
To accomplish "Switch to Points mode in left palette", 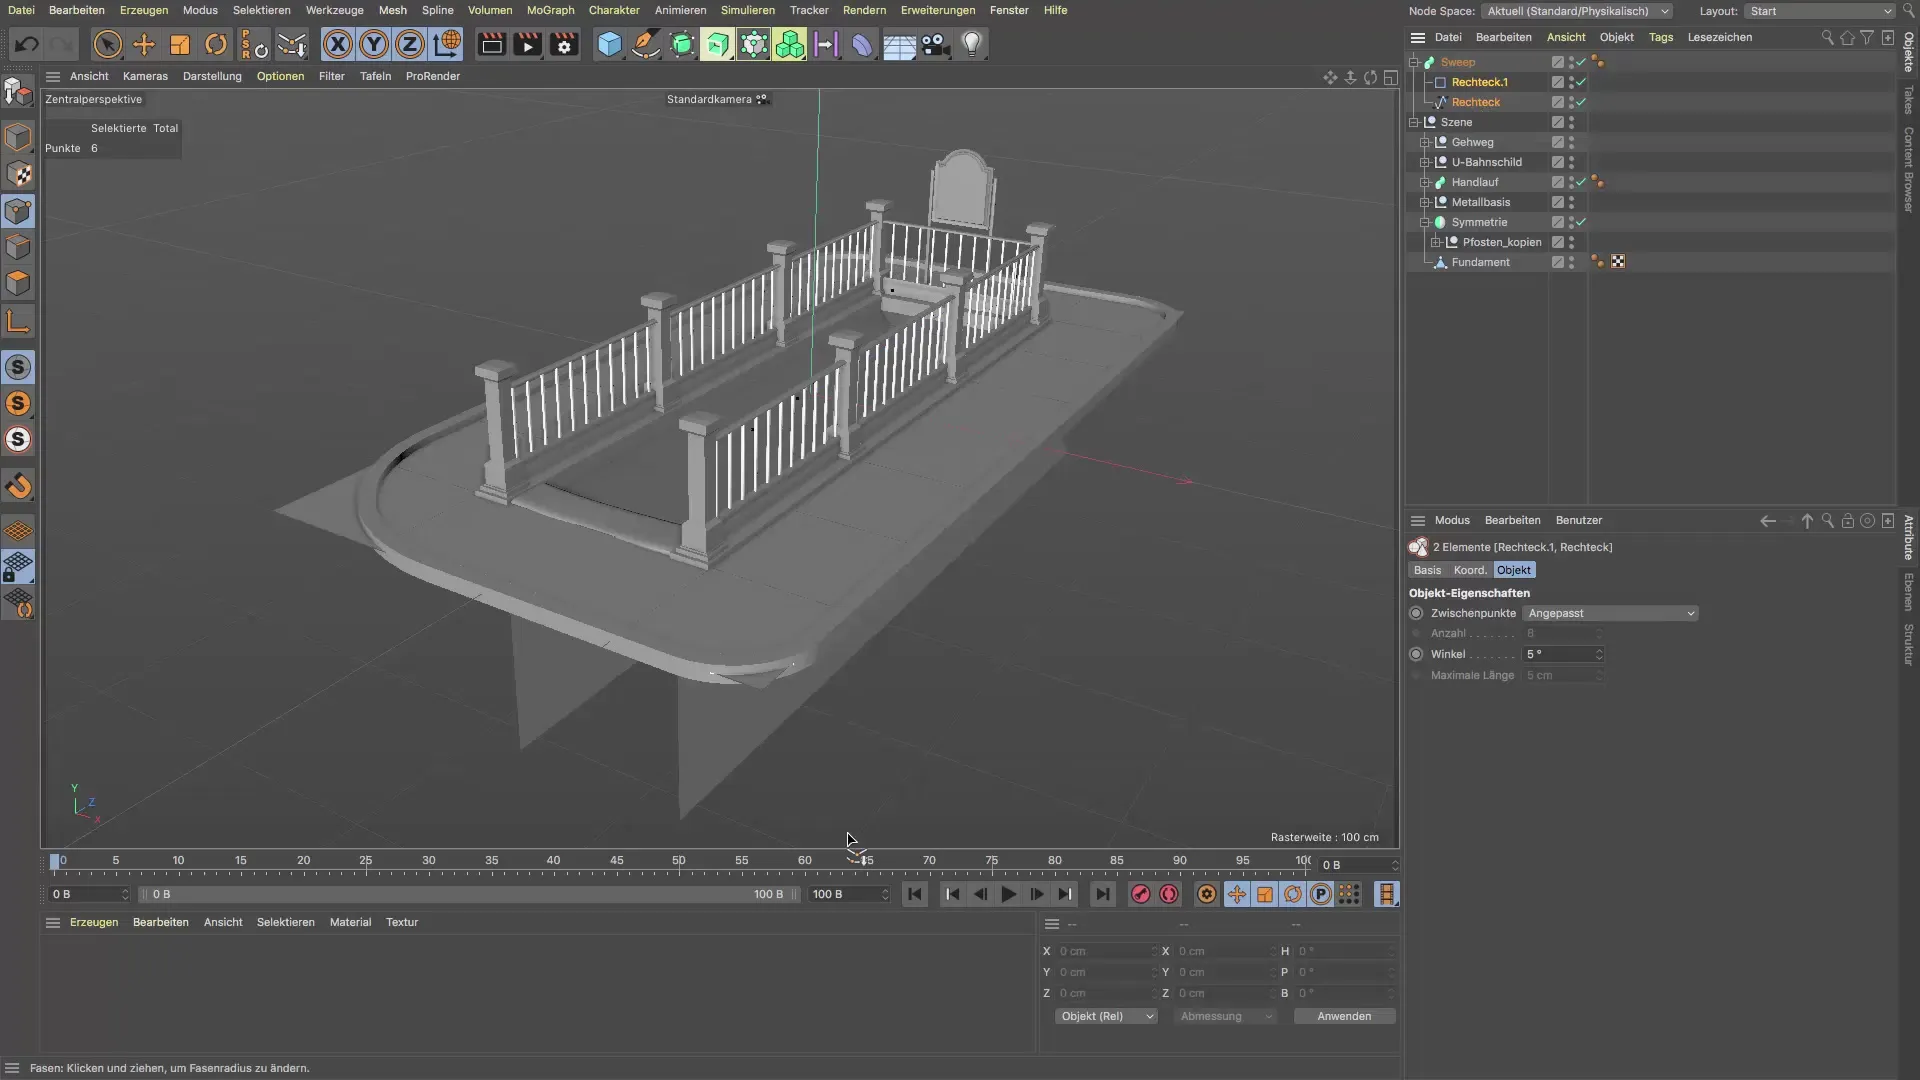I will click(x=18, y=211).
